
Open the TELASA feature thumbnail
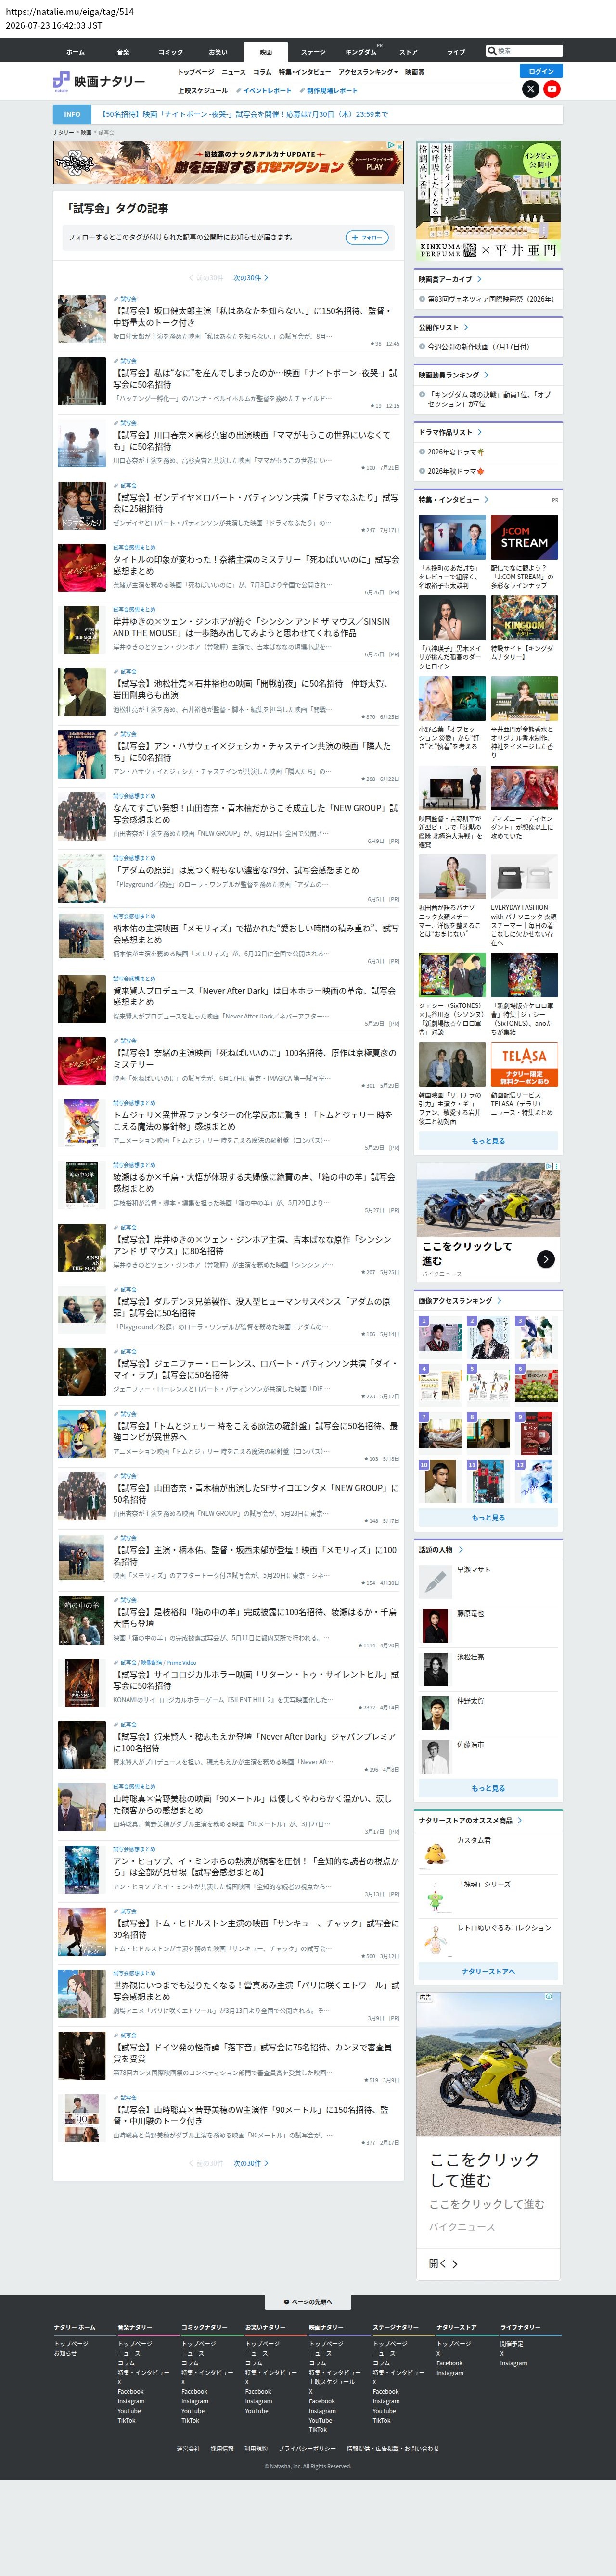point(524,1065)
